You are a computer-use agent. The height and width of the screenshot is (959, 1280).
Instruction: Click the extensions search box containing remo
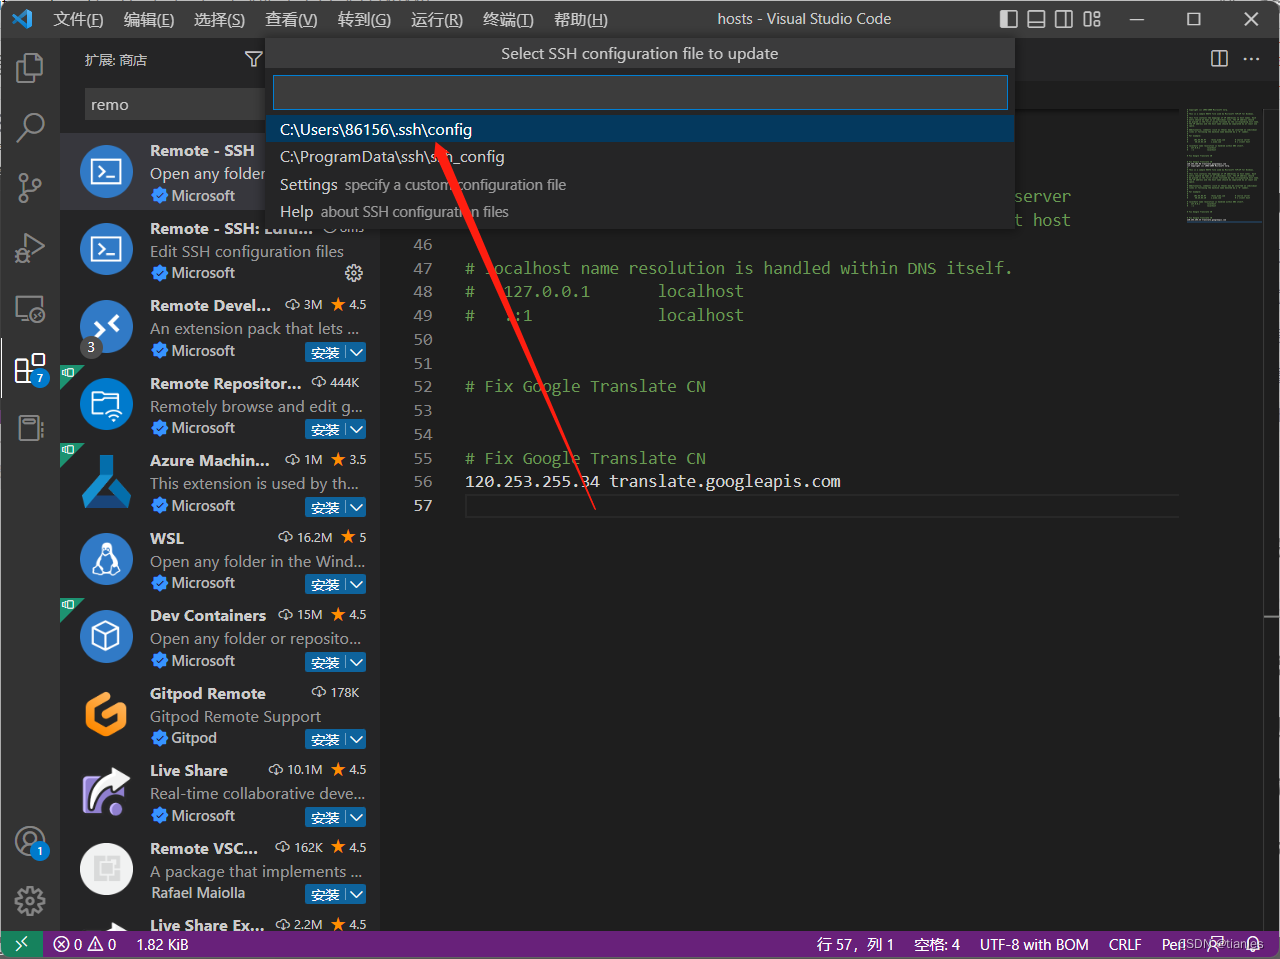[x=175, y=104]
